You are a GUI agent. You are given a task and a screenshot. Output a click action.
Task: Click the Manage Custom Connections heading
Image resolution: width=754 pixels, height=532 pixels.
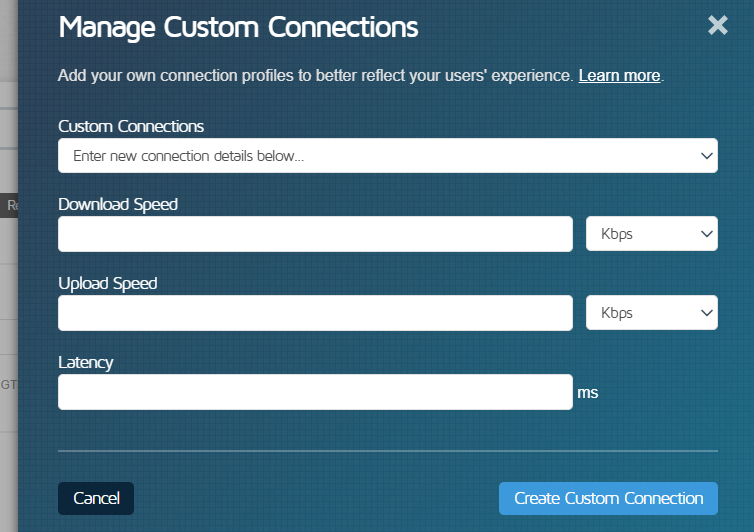[238, 27]
